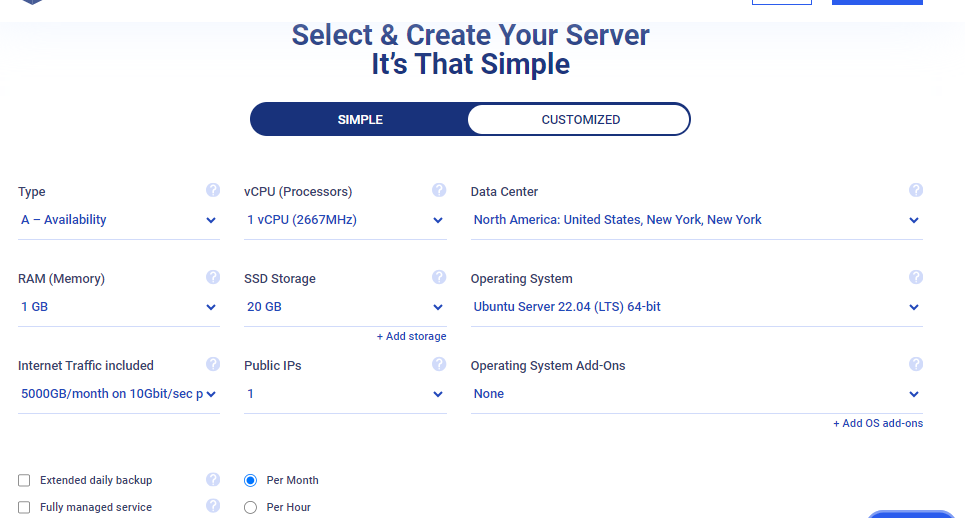The width and height of the screenshot is (965, 518).
Task: Show help for Operating System
Action: (916, 277)
